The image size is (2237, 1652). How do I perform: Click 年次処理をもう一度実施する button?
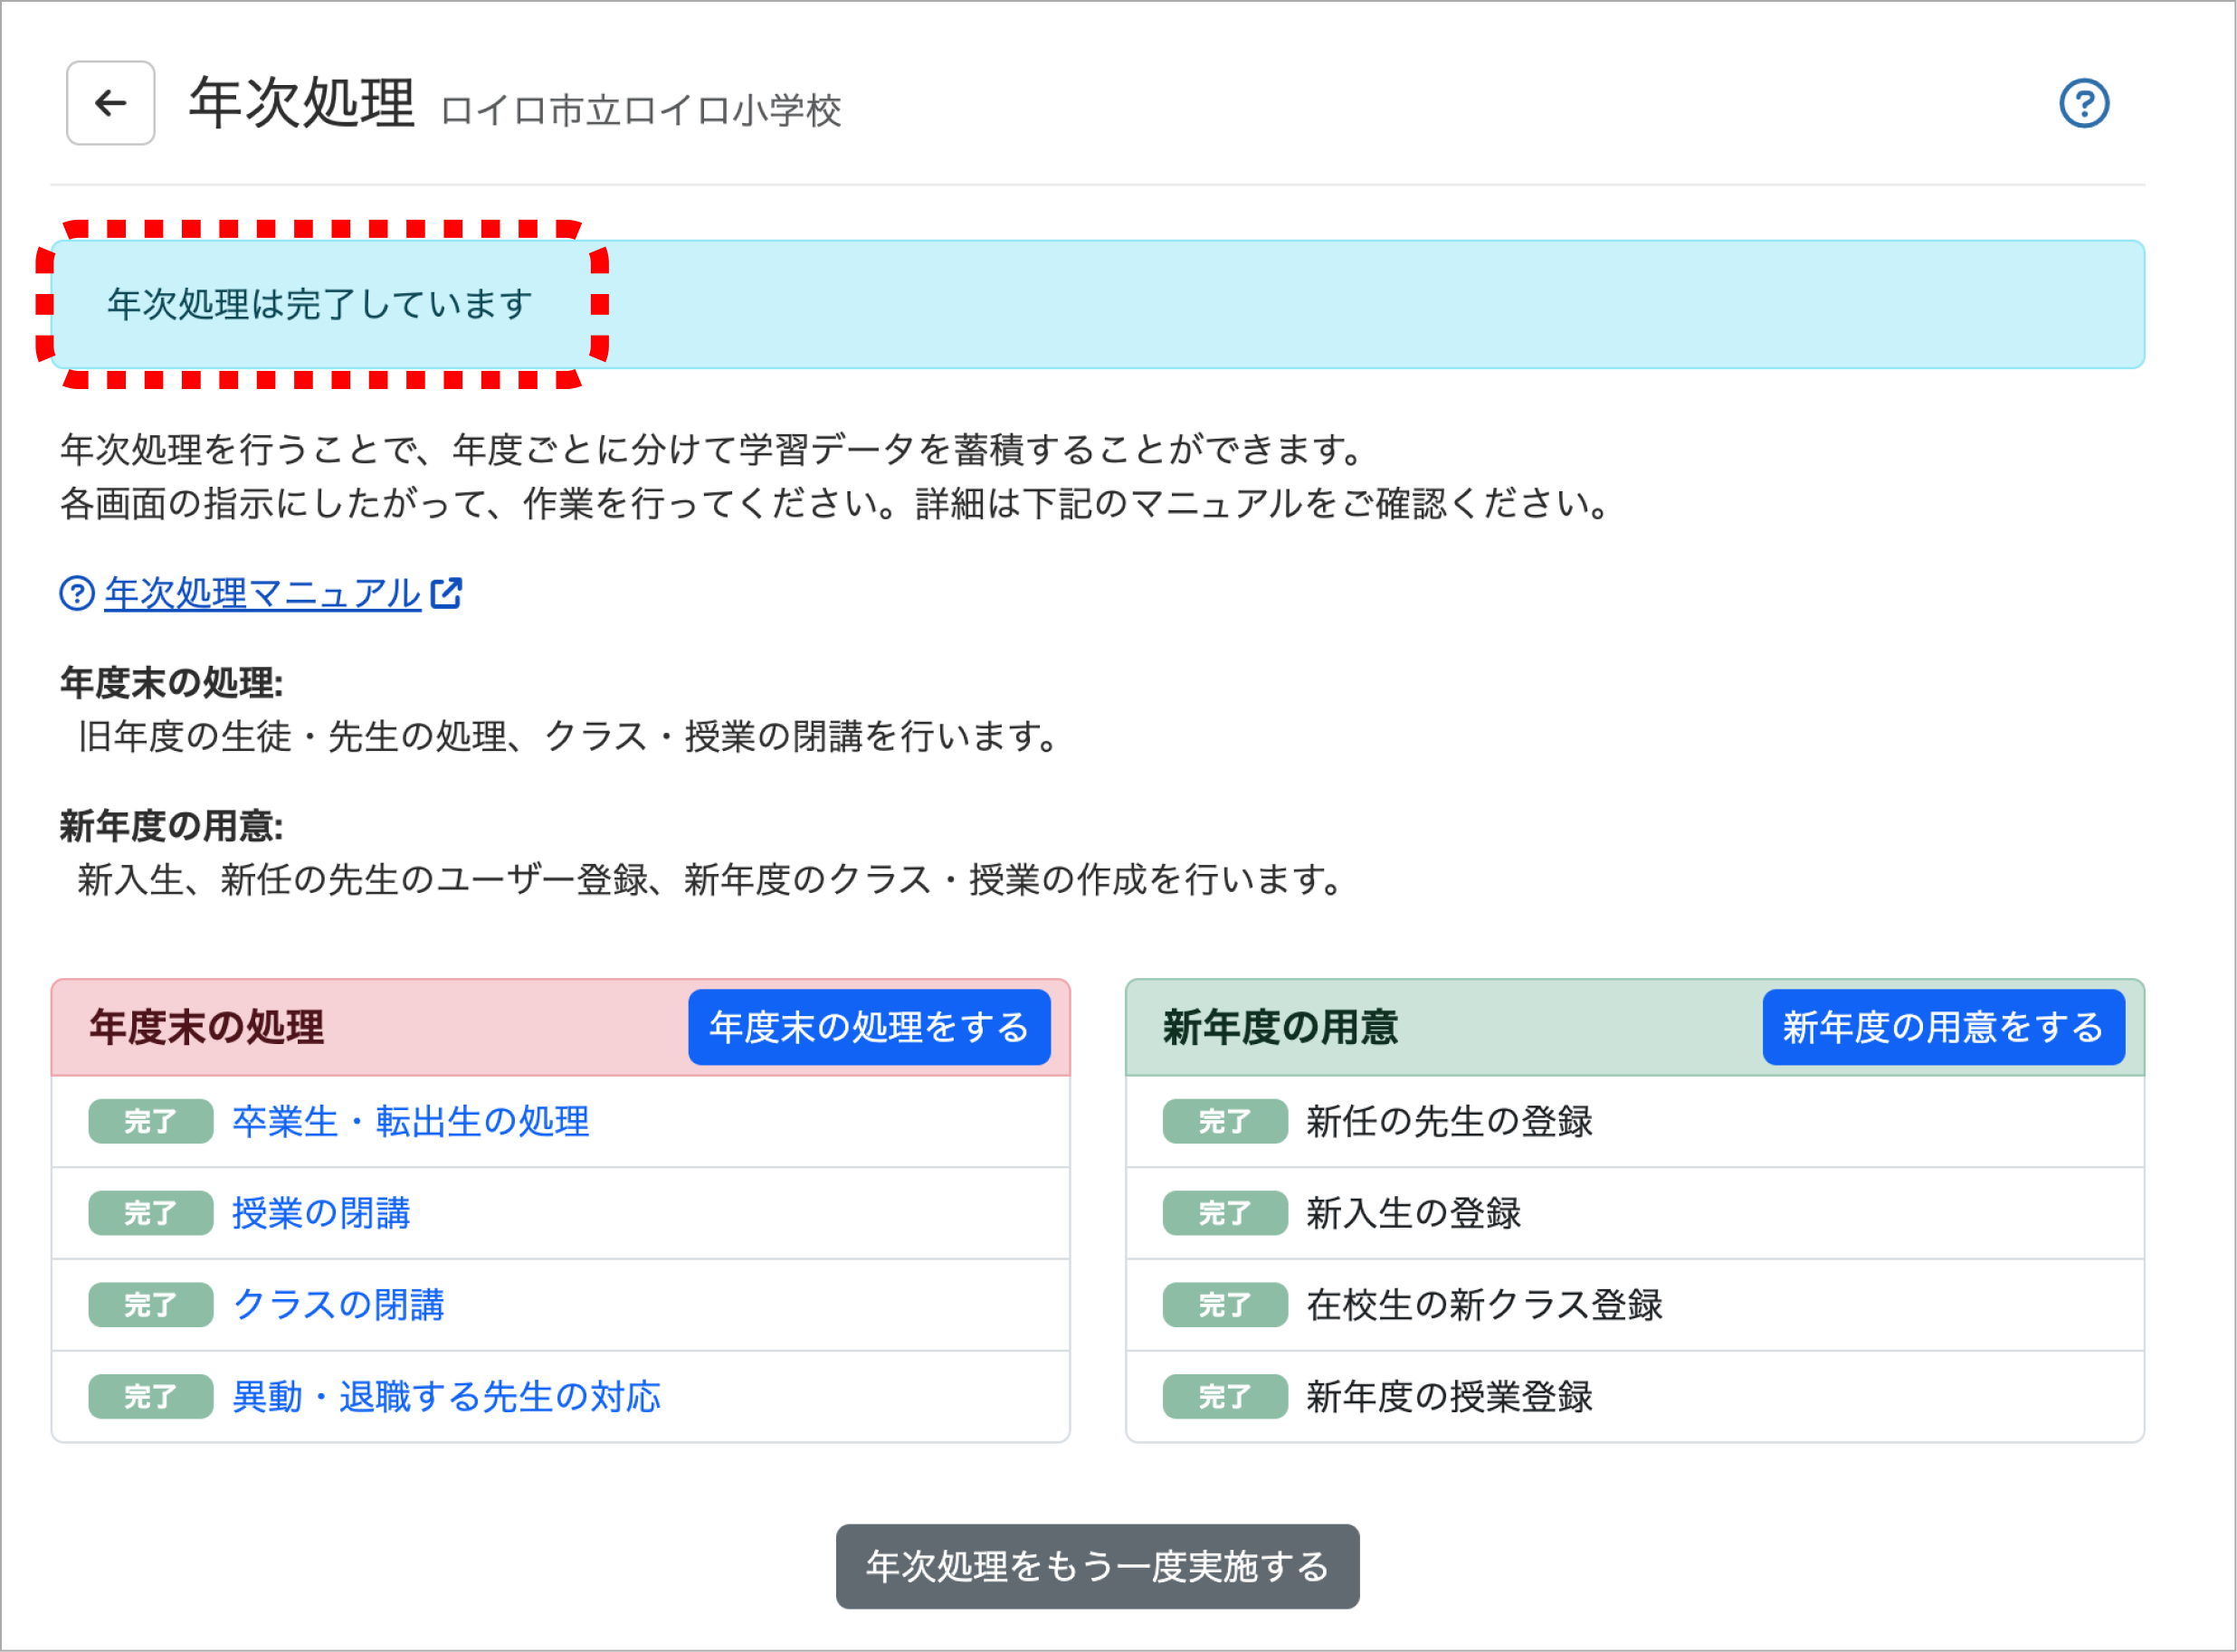[1097, 1566]
